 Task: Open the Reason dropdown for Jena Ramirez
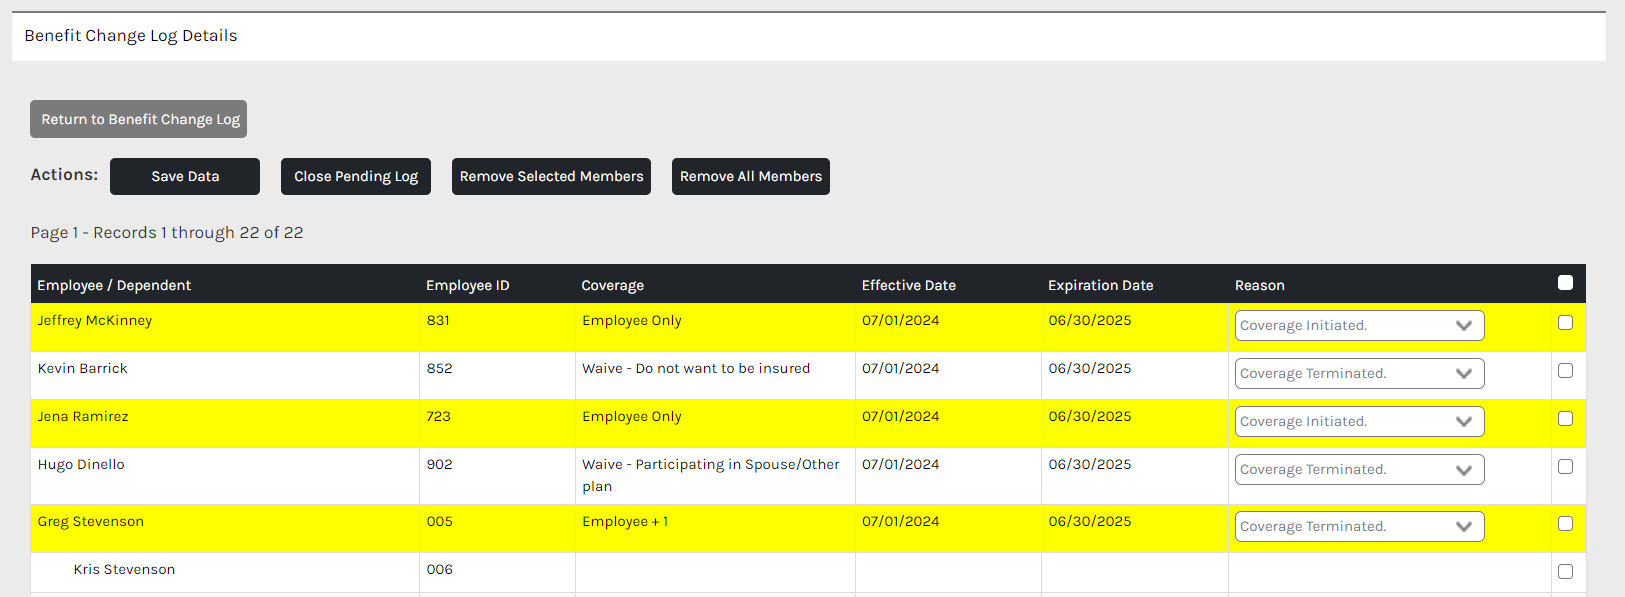(1359, 422)
